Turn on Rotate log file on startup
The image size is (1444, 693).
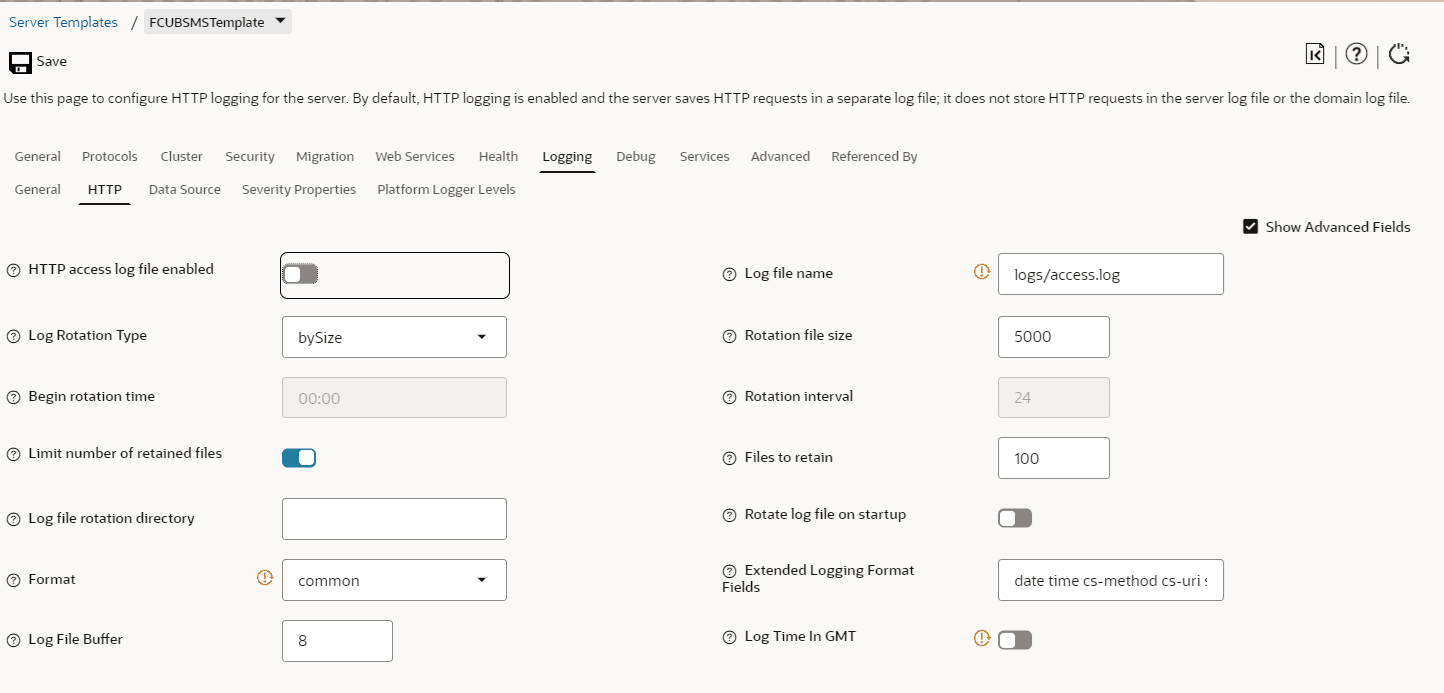click(x=1015, y=518)
